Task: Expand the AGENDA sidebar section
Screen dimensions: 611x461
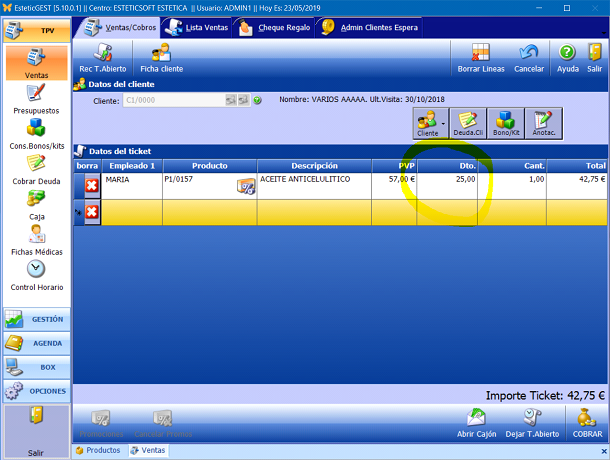Action: [x=36, y=343]
